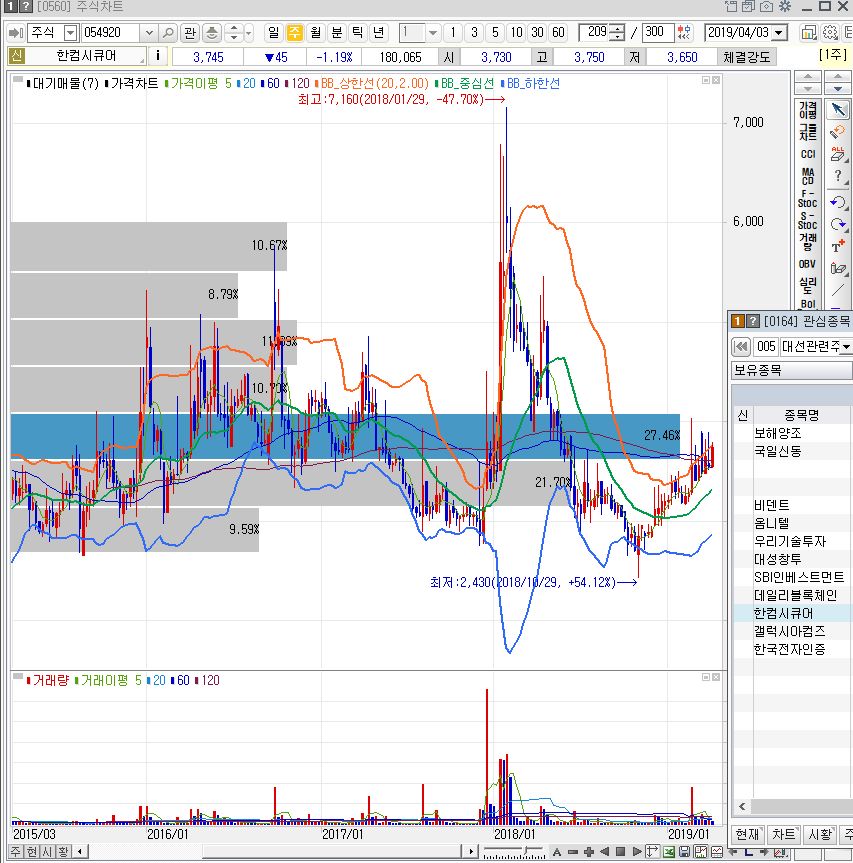Click the pencil and eraser tool icon
This screenshot has width=853, height=863.
(838, 269)
